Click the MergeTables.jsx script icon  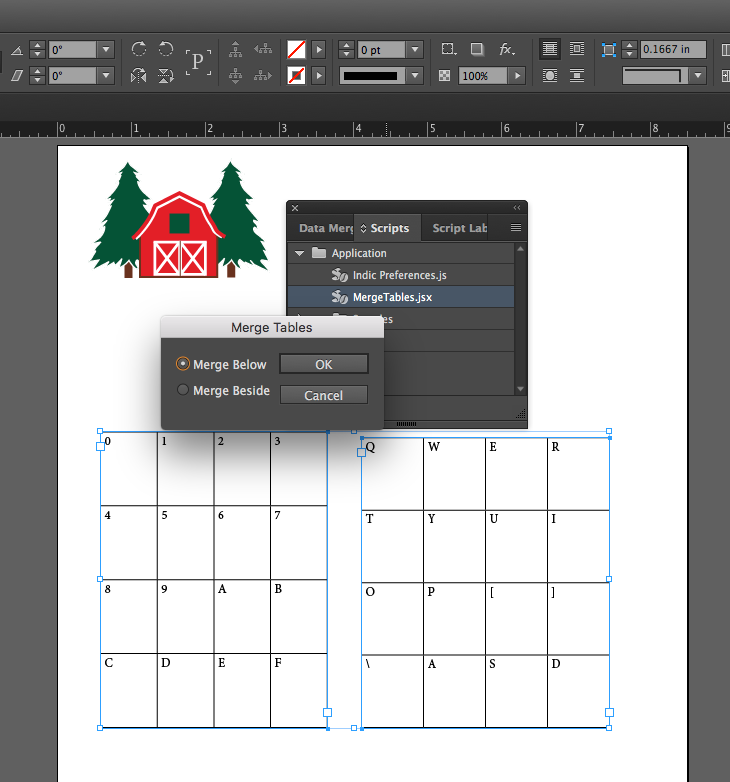(x=339, y=297)
